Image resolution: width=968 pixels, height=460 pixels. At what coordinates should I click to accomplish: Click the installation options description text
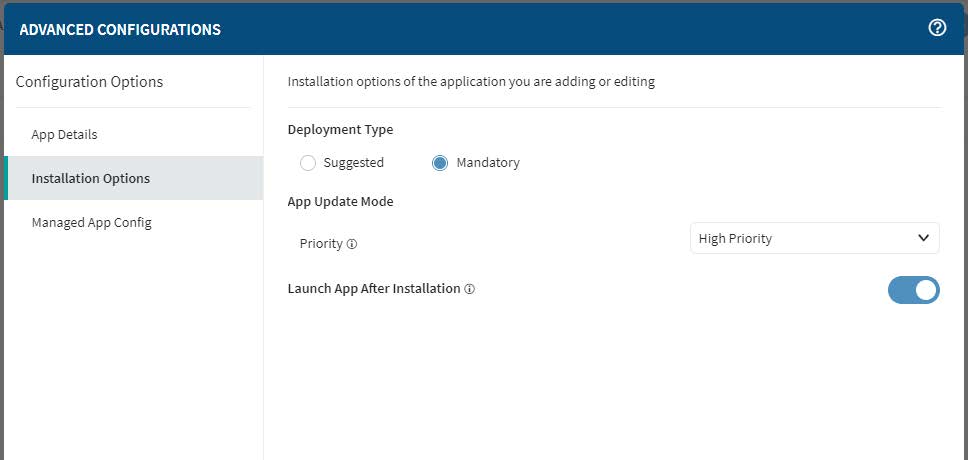coord(471,82)
